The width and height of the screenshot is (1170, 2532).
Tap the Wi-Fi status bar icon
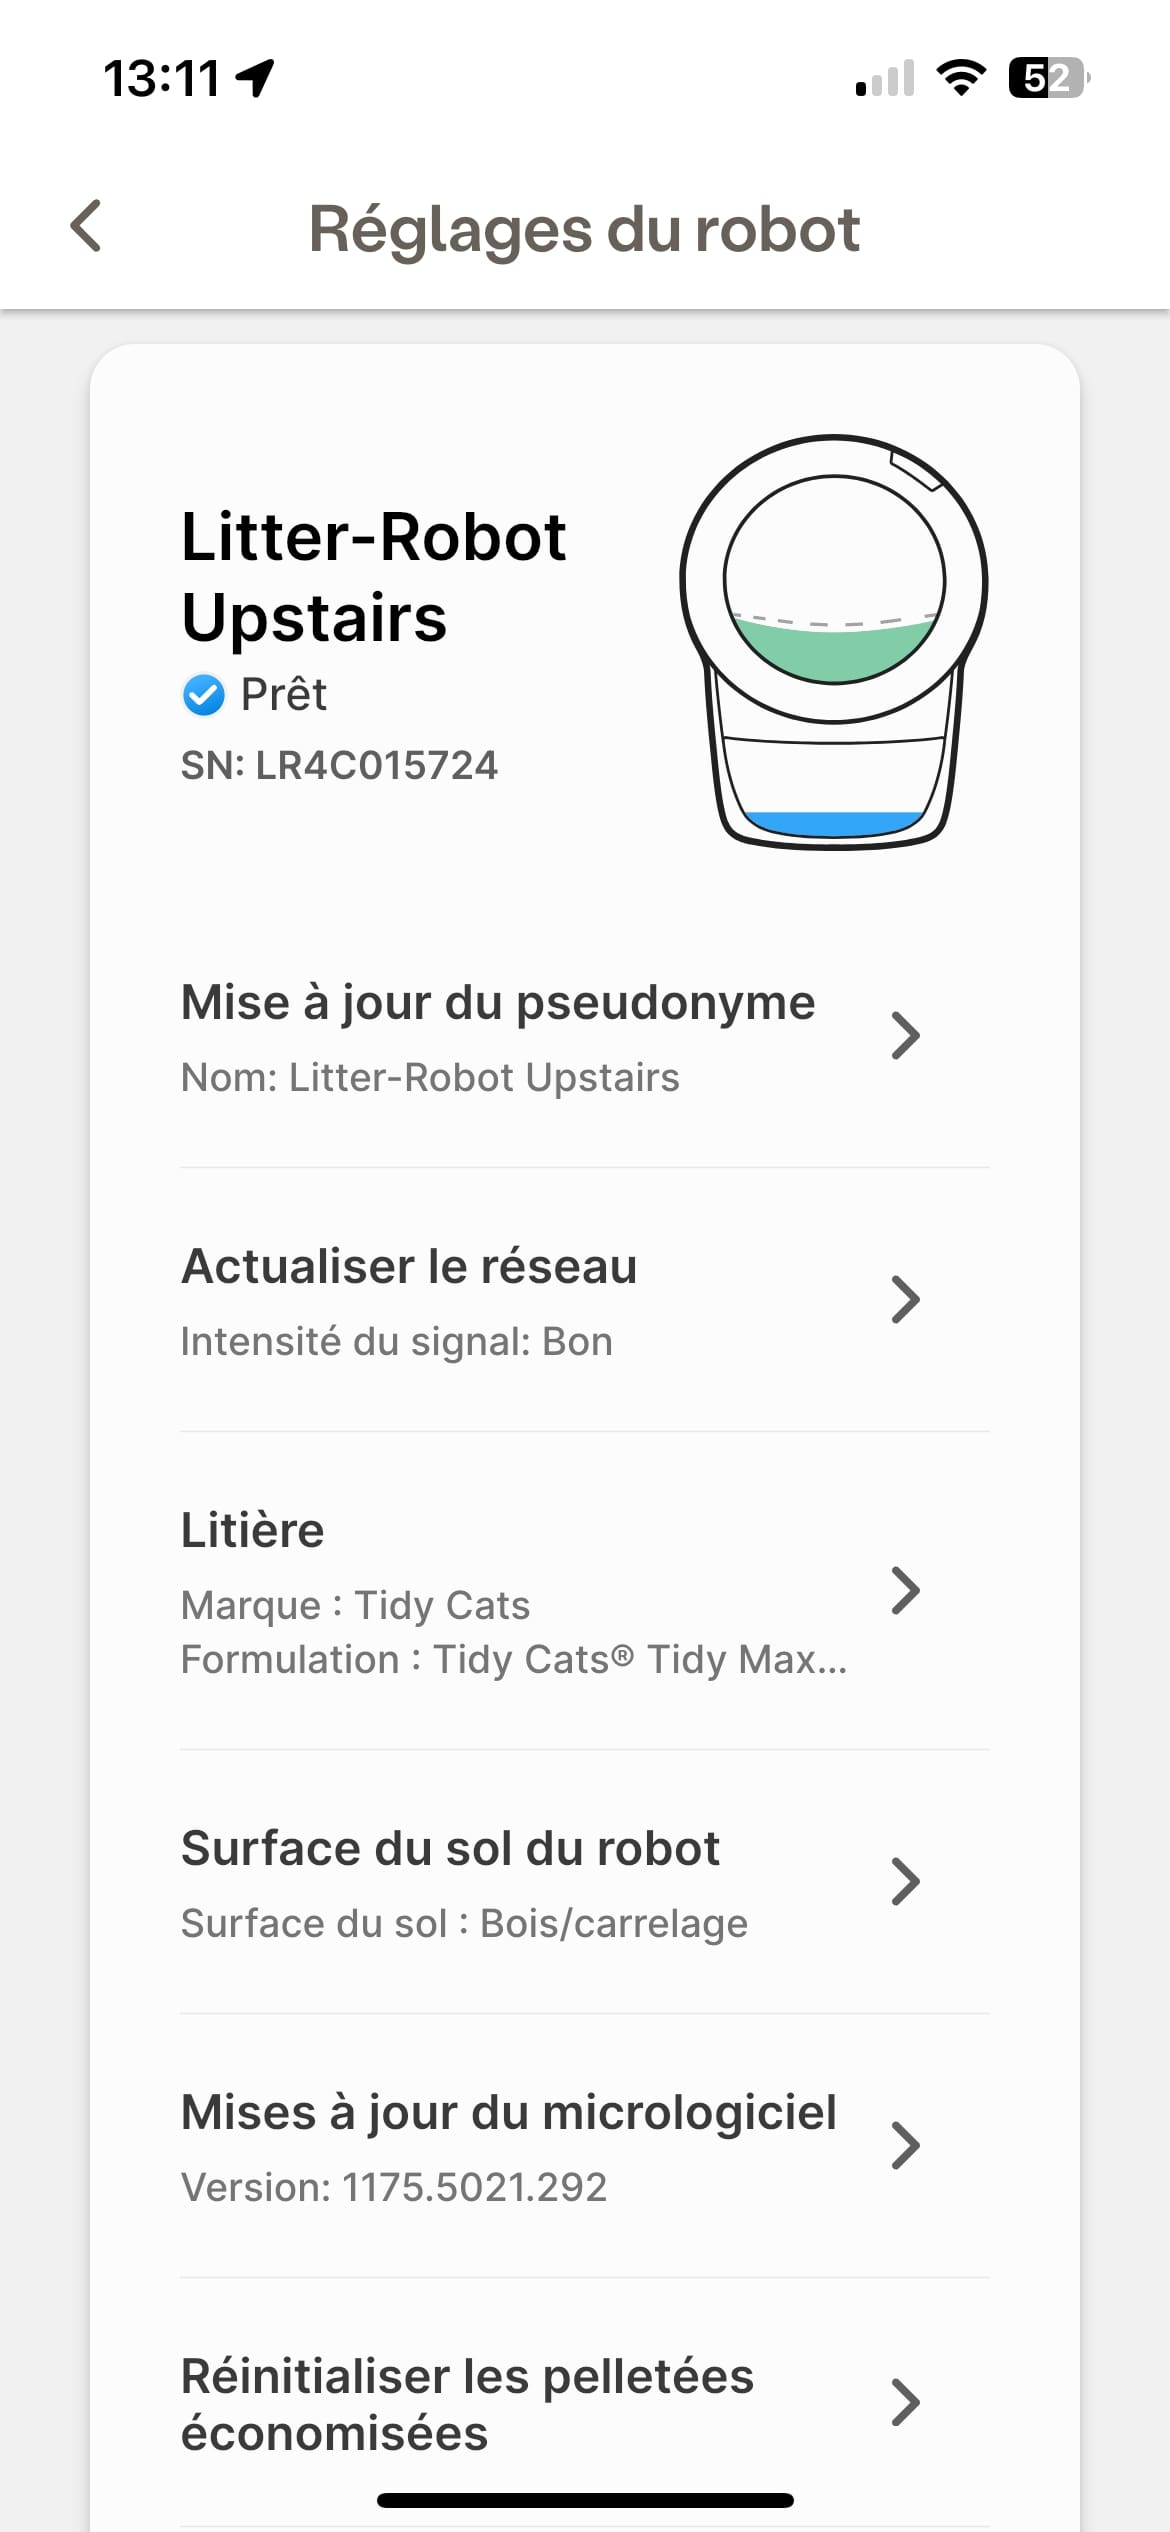[961, 78]
